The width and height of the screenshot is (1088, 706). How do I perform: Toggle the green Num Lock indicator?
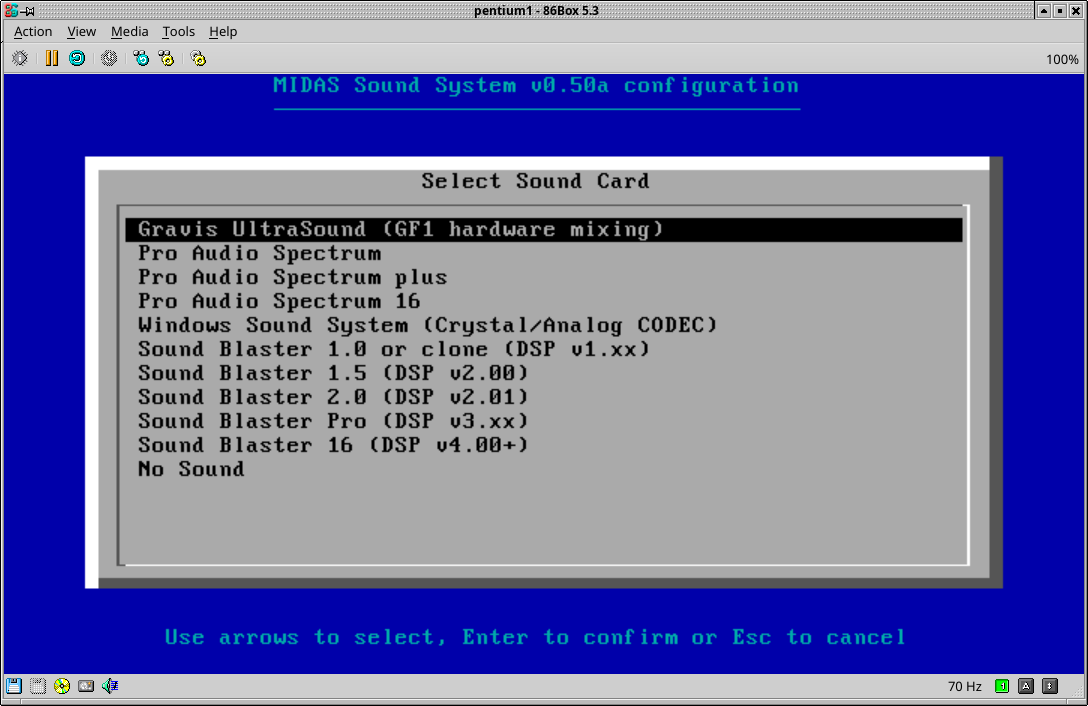[x=1002, y=686]
